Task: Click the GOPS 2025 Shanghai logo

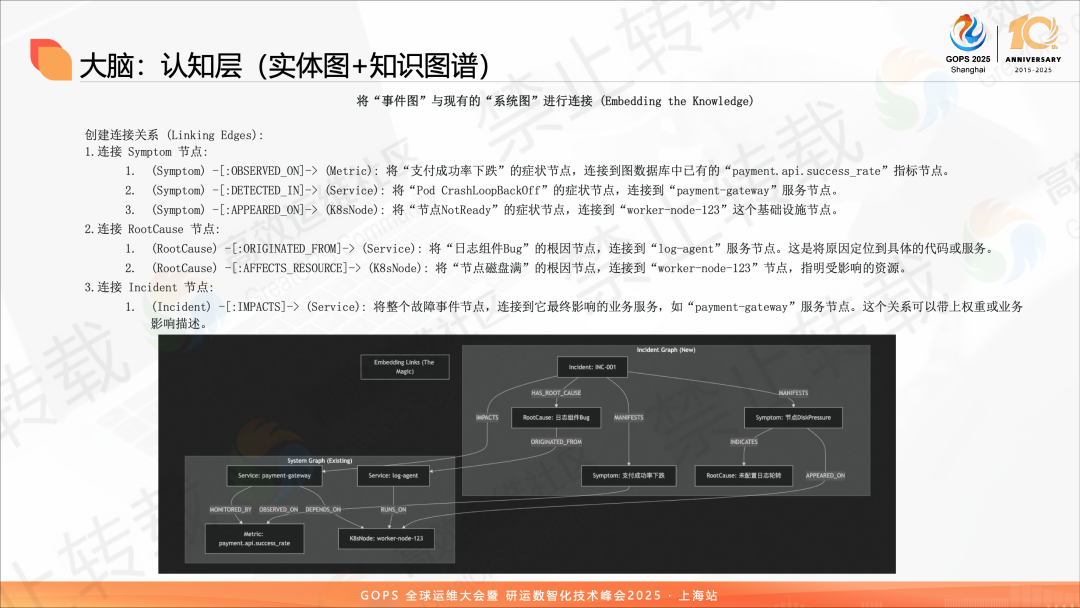Action: point(968,43)
